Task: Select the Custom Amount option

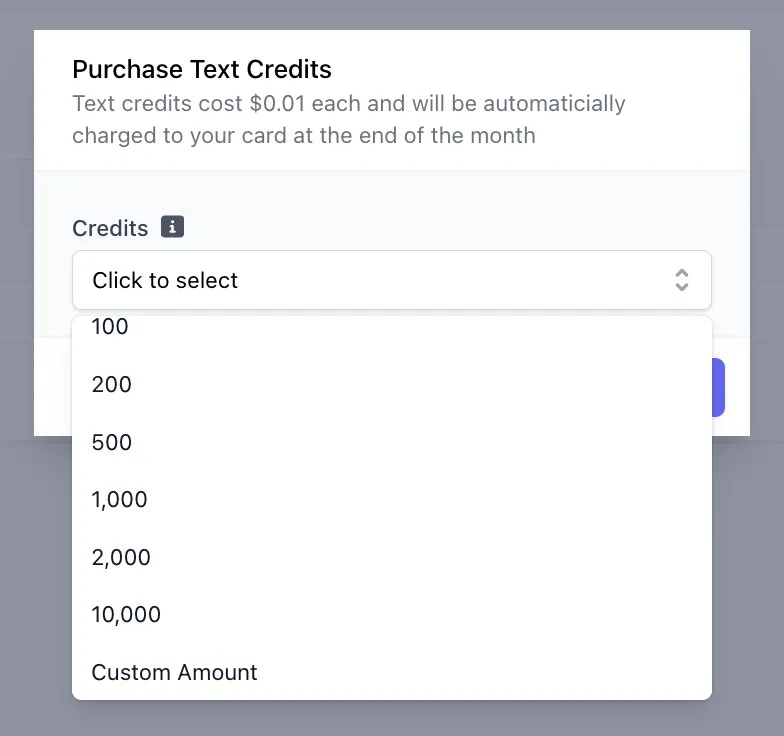Action: click(392, 672)
